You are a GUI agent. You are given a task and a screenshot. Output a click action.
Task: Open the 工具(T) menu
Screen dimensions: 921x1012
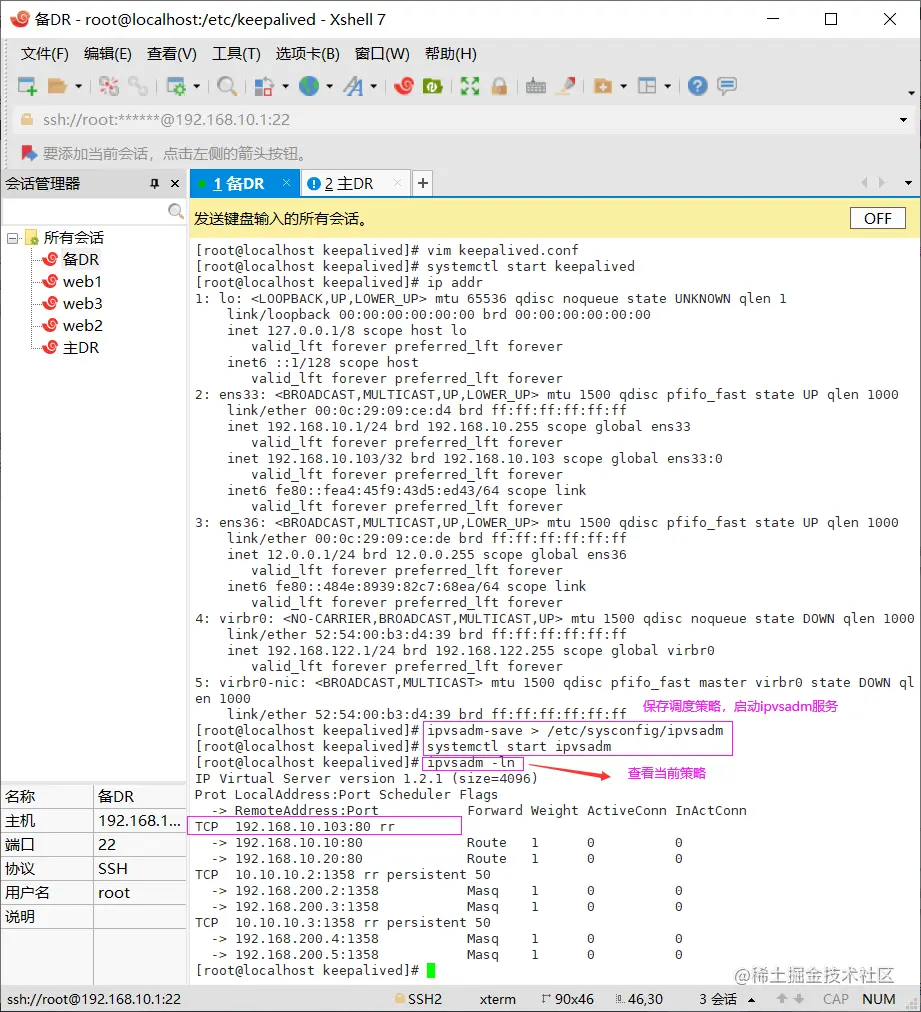[236, 54]
